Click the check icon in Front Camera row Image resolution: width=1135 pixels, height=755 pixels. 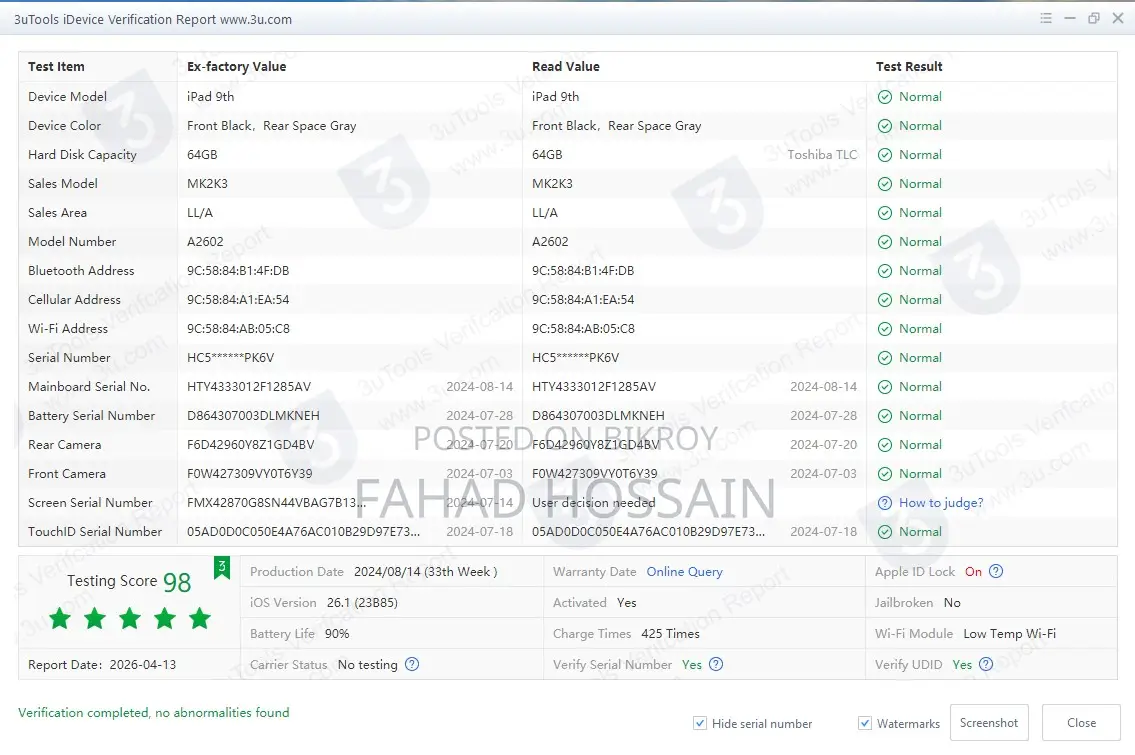coord(885,473)
